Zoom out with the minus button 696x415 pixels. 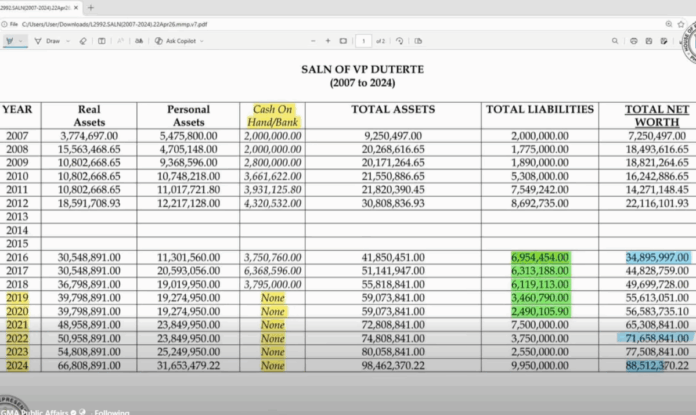coord(313,41)
